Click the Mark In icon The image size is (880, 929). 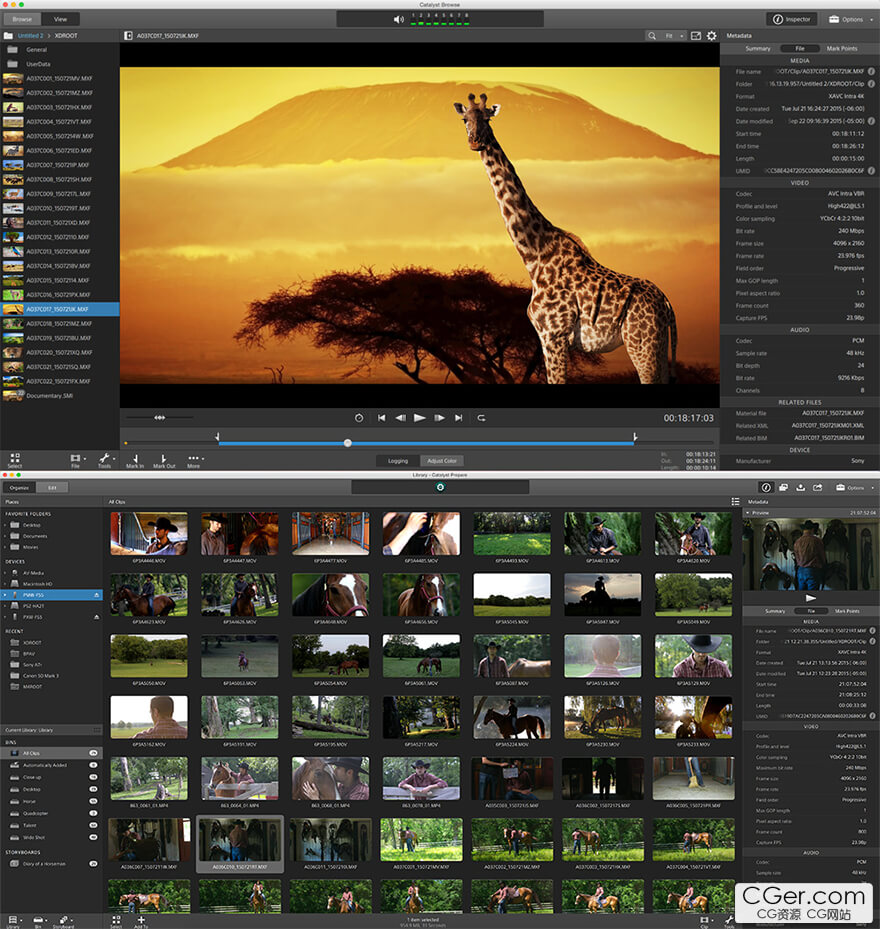tap(135, 461)
